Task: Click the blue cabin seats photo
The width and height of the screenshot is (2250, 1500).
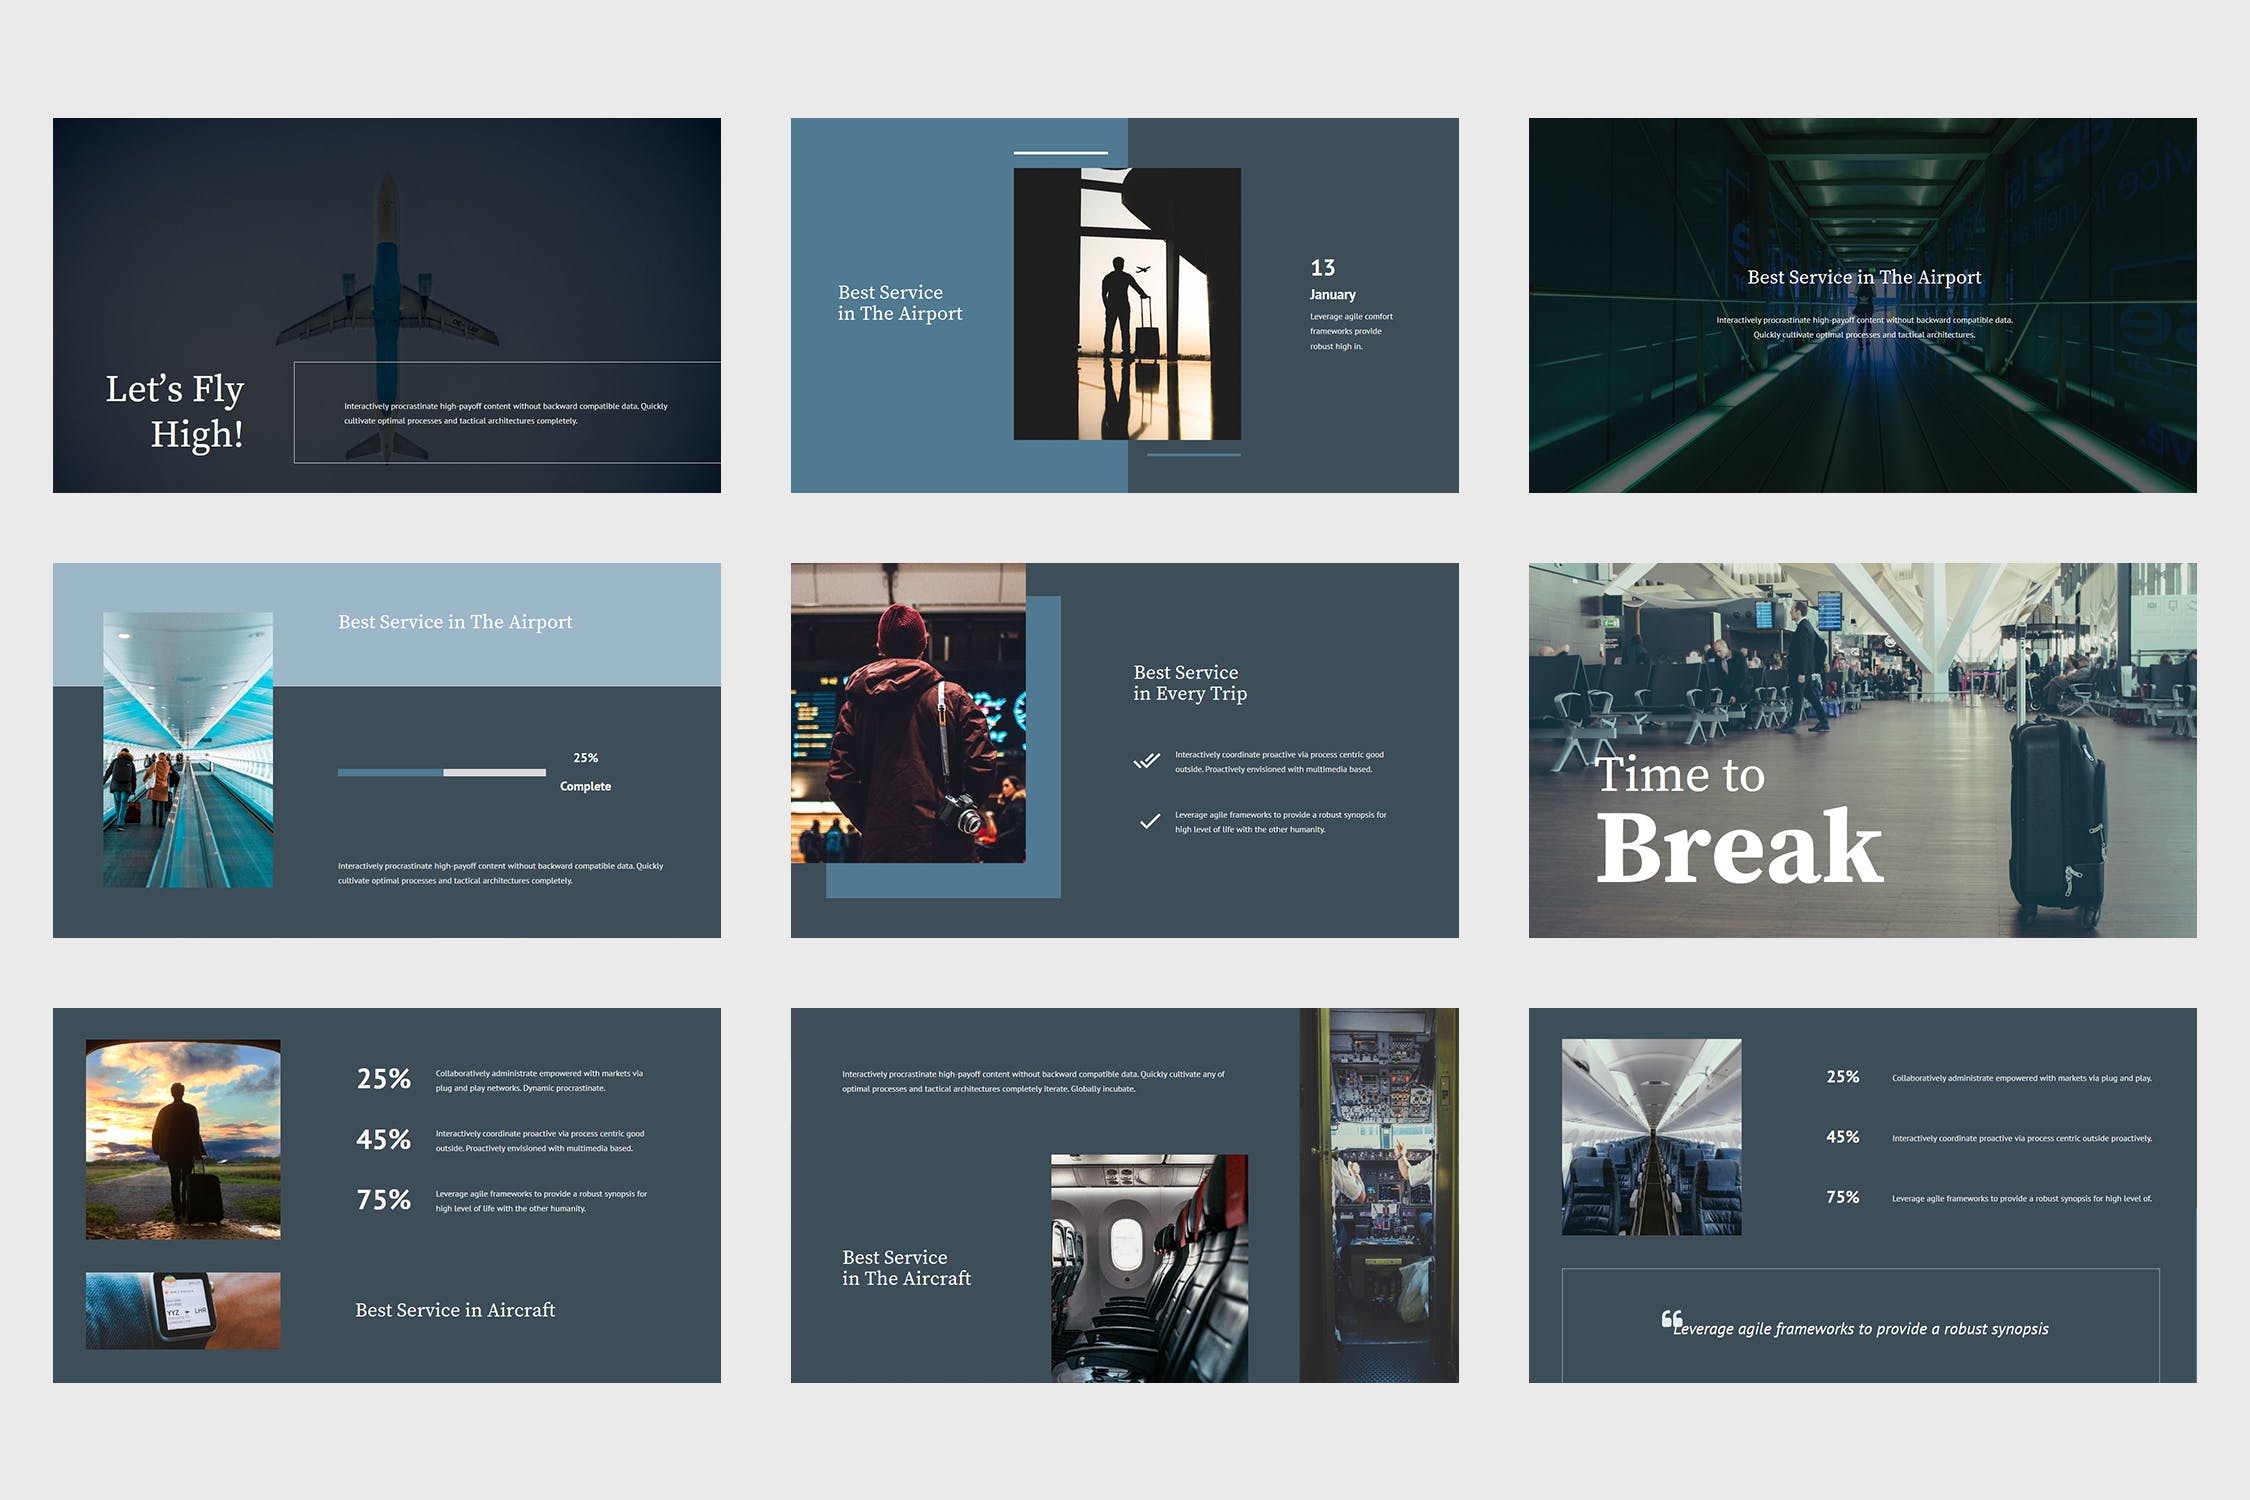Action: point(1651,1136)
